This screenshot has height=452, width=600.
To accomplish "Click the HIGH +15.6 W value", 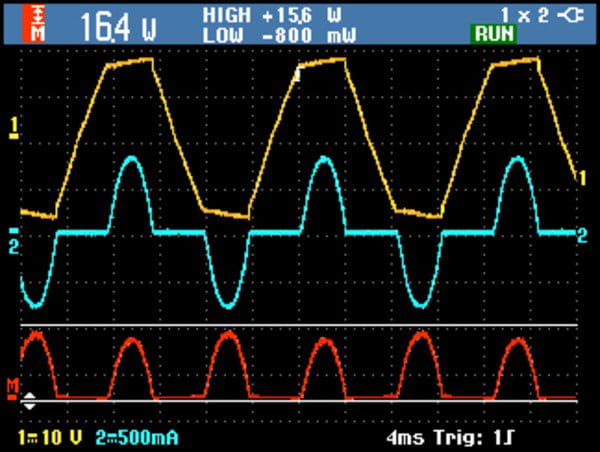I will (x=272, y=16).
